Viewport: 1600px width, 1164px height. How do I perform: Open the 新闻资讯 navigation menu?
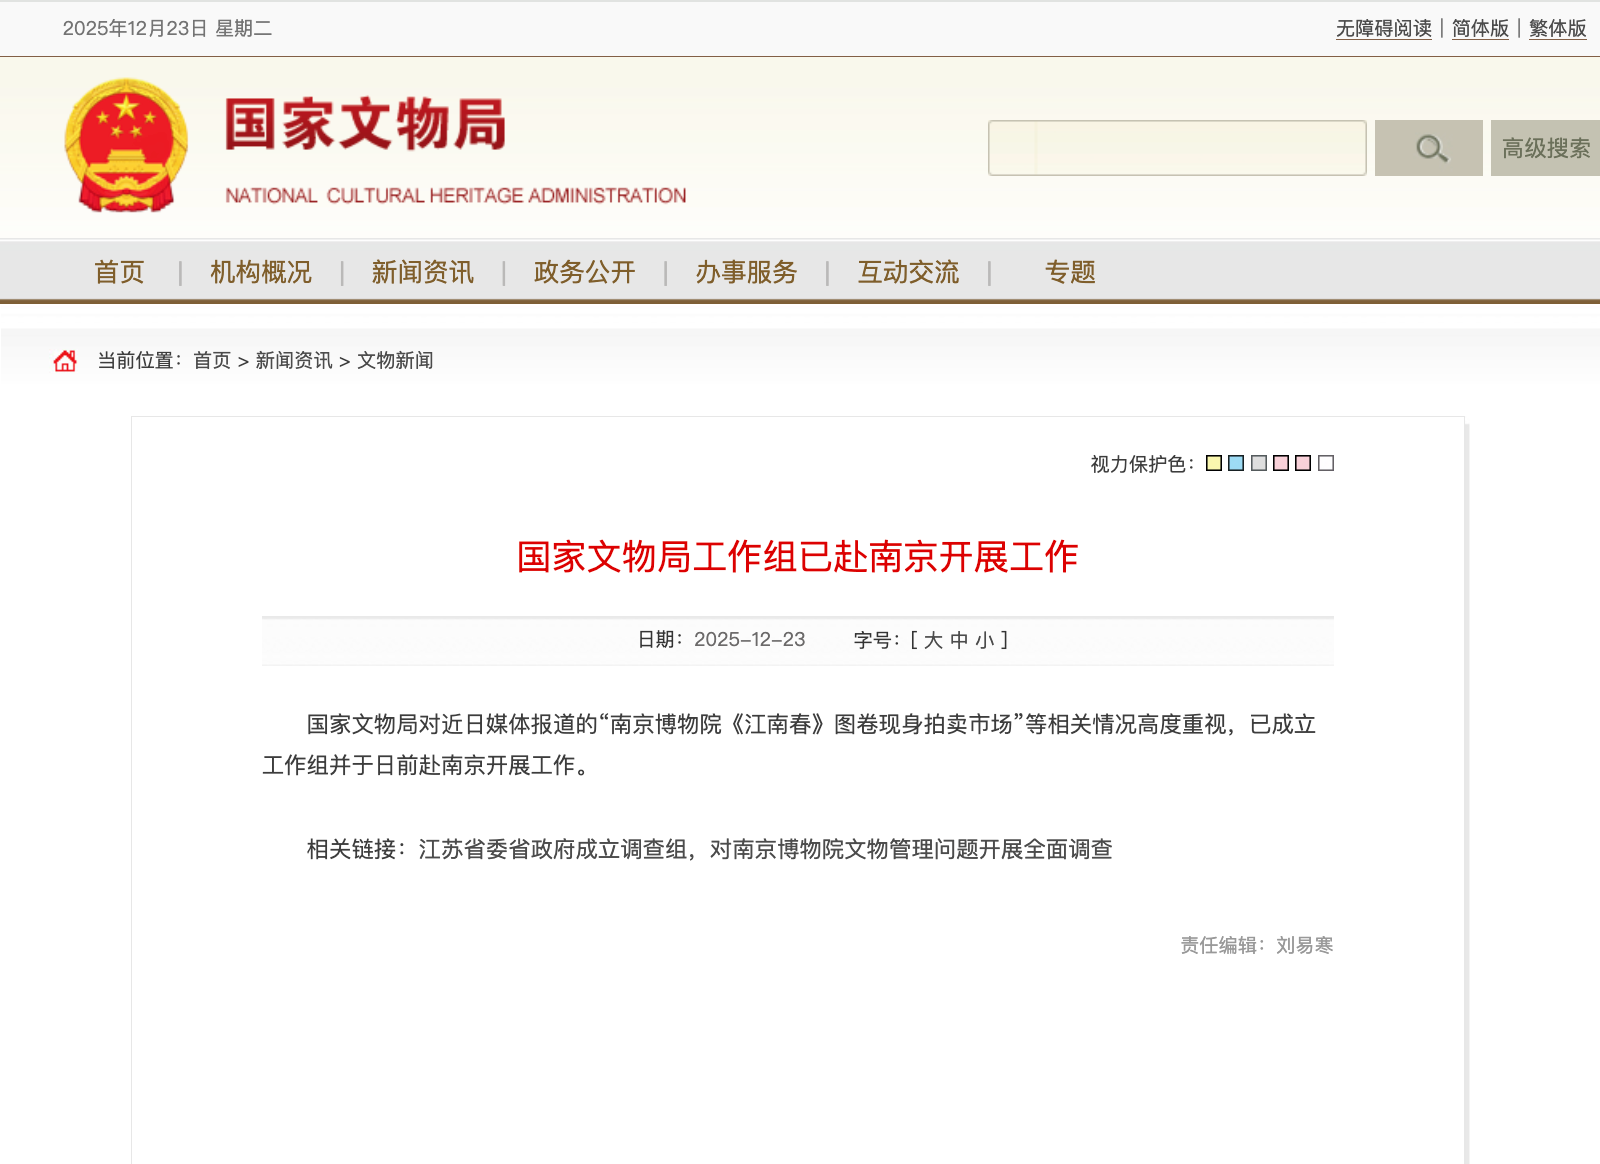[422, 271]
